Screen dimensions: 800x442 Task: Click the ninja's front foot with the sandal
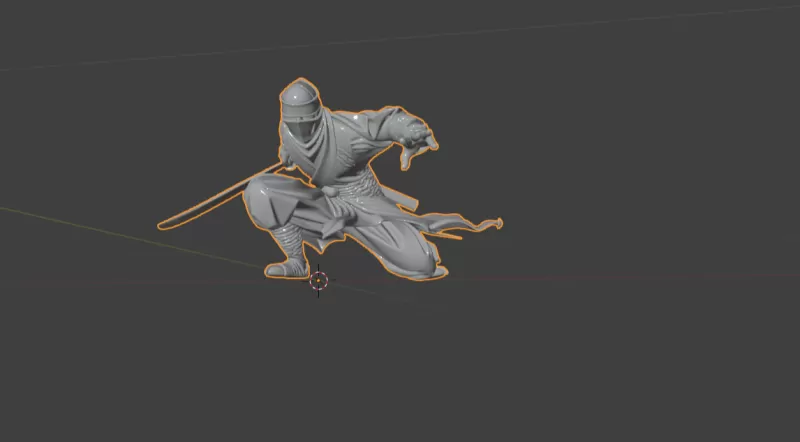284,268
